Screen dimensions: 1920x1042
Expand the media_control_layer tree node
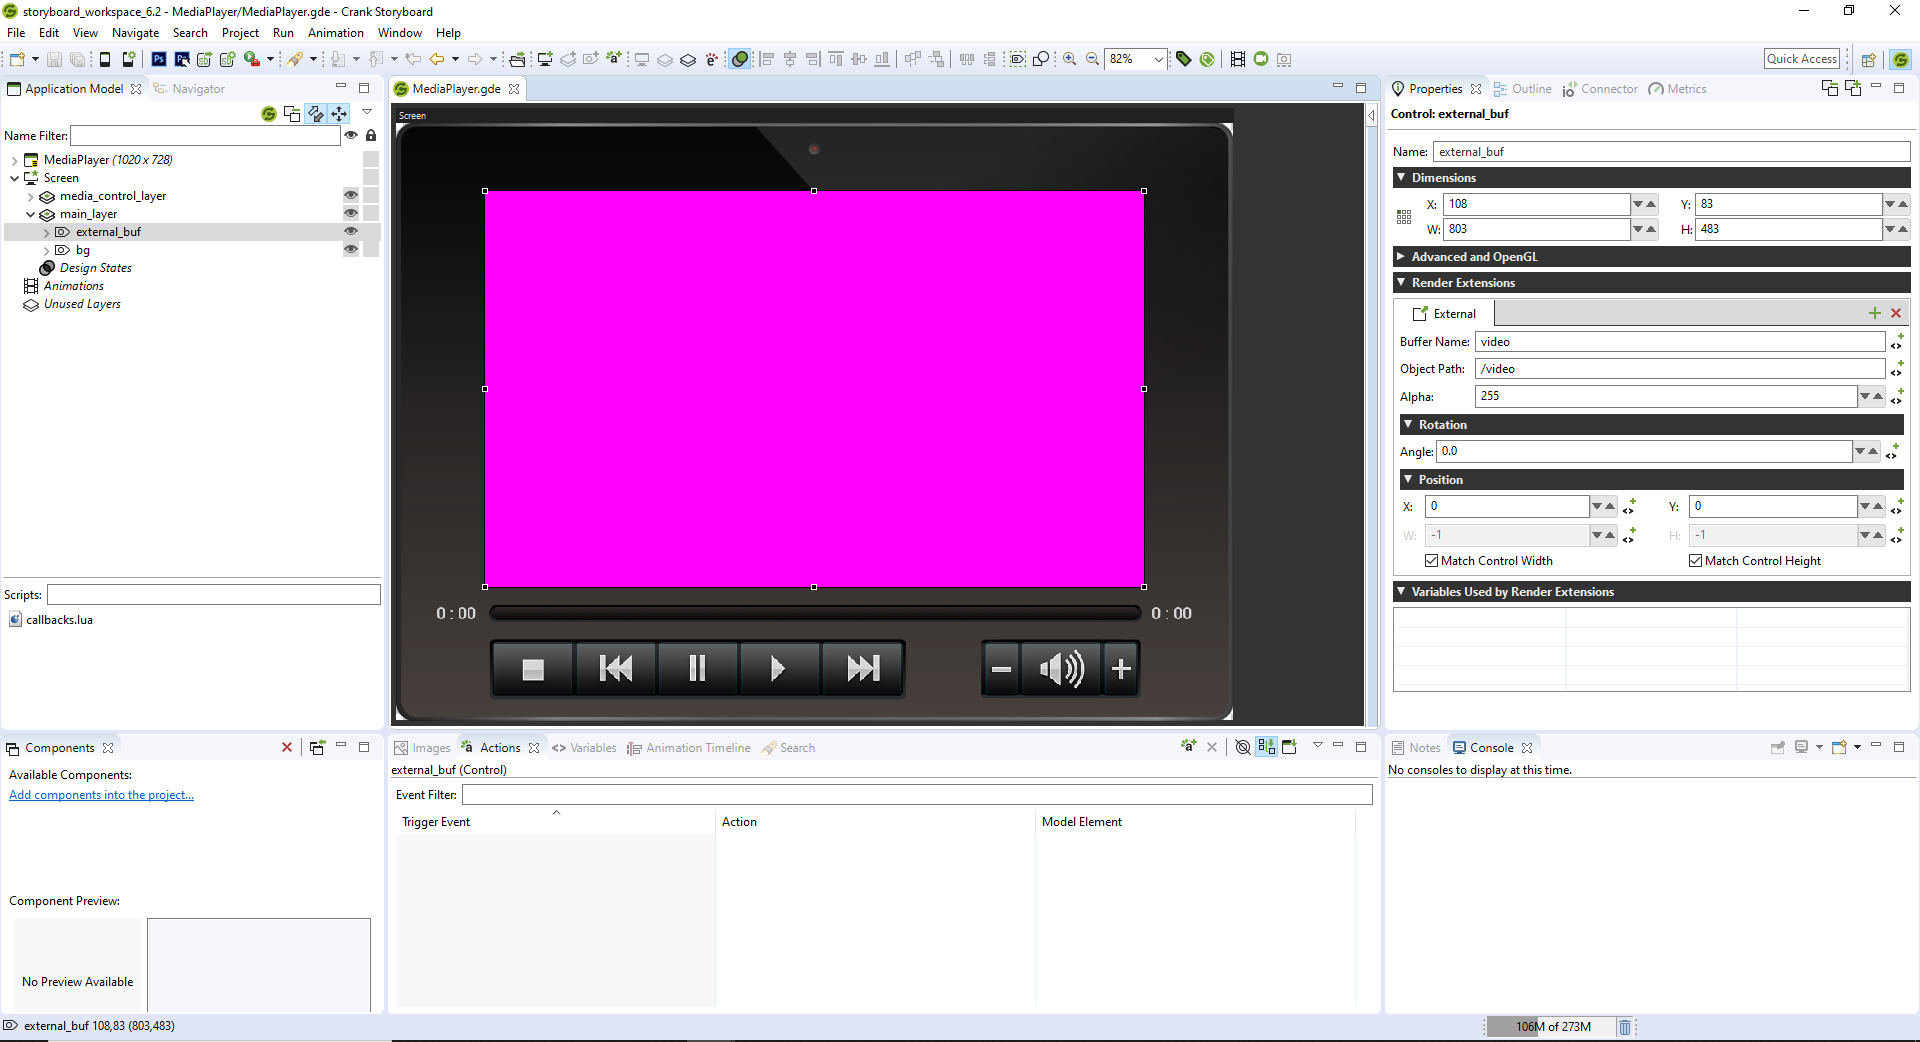click(x=30, y=197)
